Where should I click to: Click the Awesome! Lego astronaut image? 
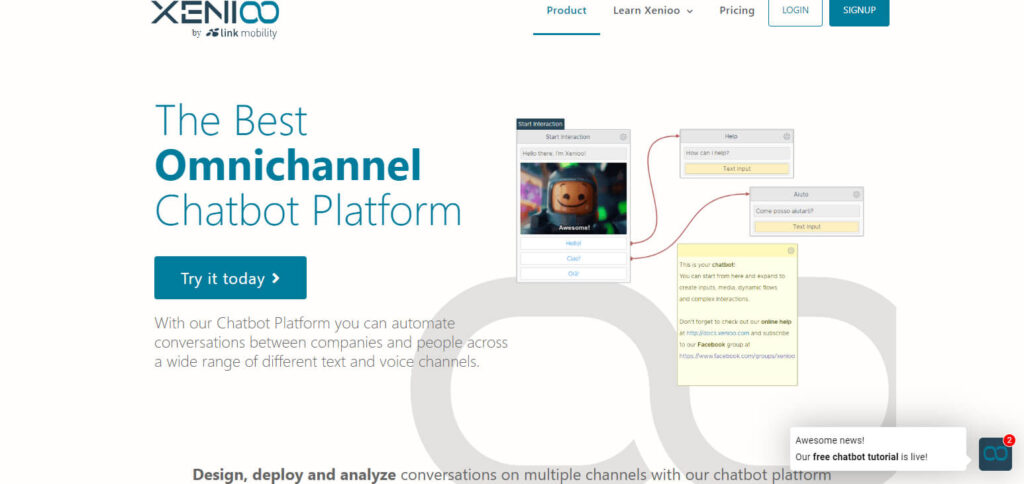(x=573, y=199)
